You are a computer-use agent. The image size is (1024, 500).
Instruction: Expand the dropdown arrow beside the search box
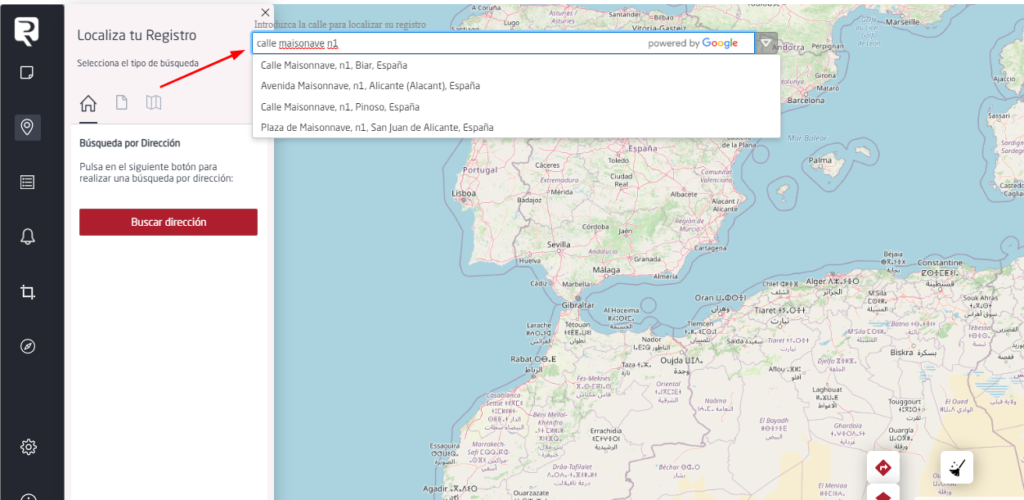[x=766, y=43]
